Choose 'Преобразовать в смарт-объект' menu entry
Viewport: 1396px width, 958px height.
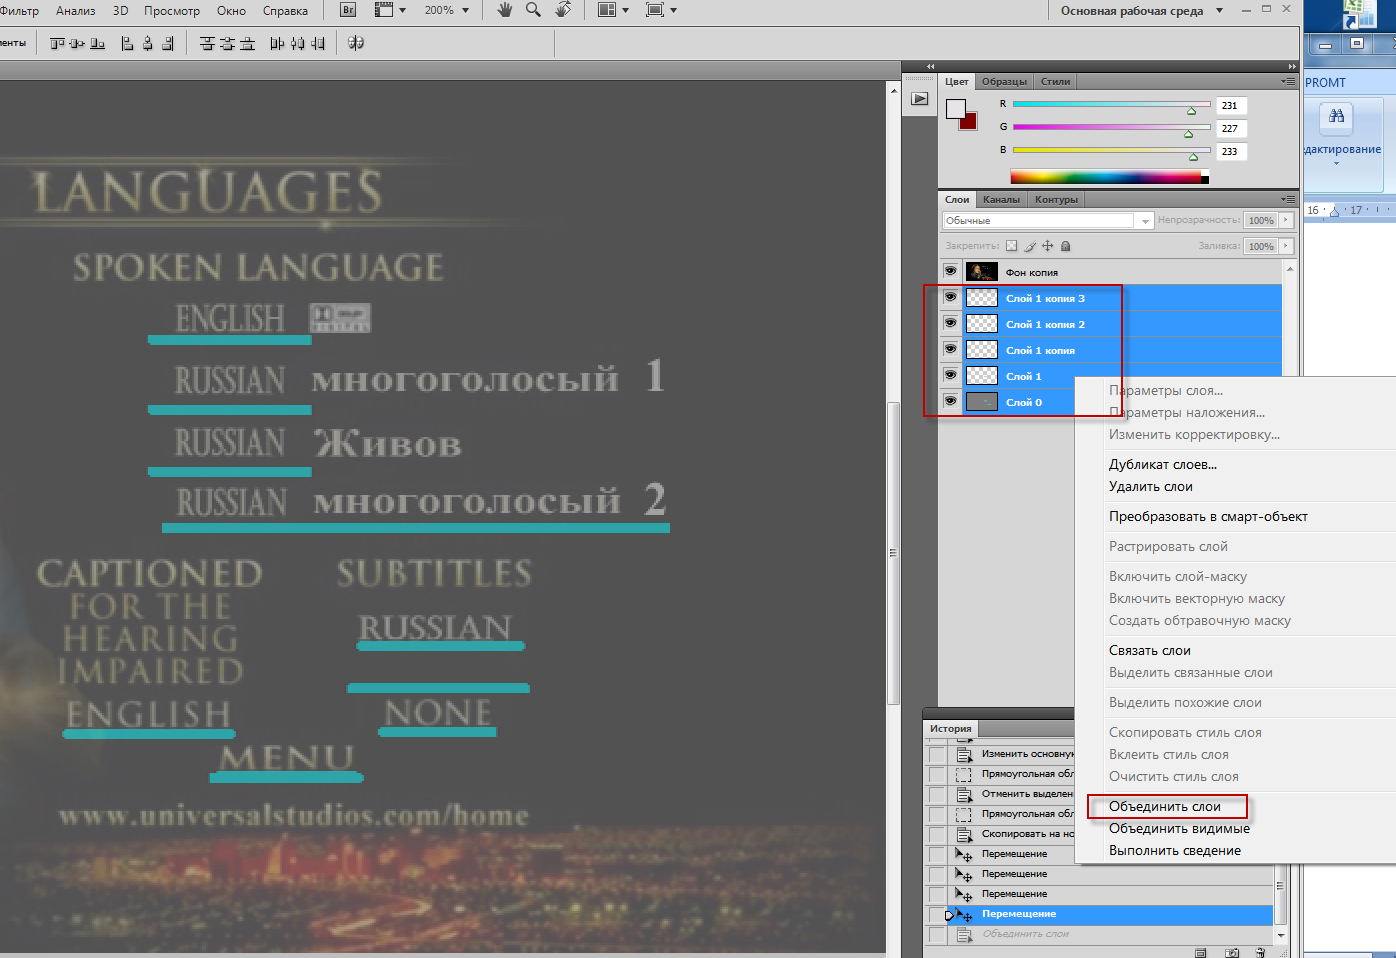(1208, 516)
